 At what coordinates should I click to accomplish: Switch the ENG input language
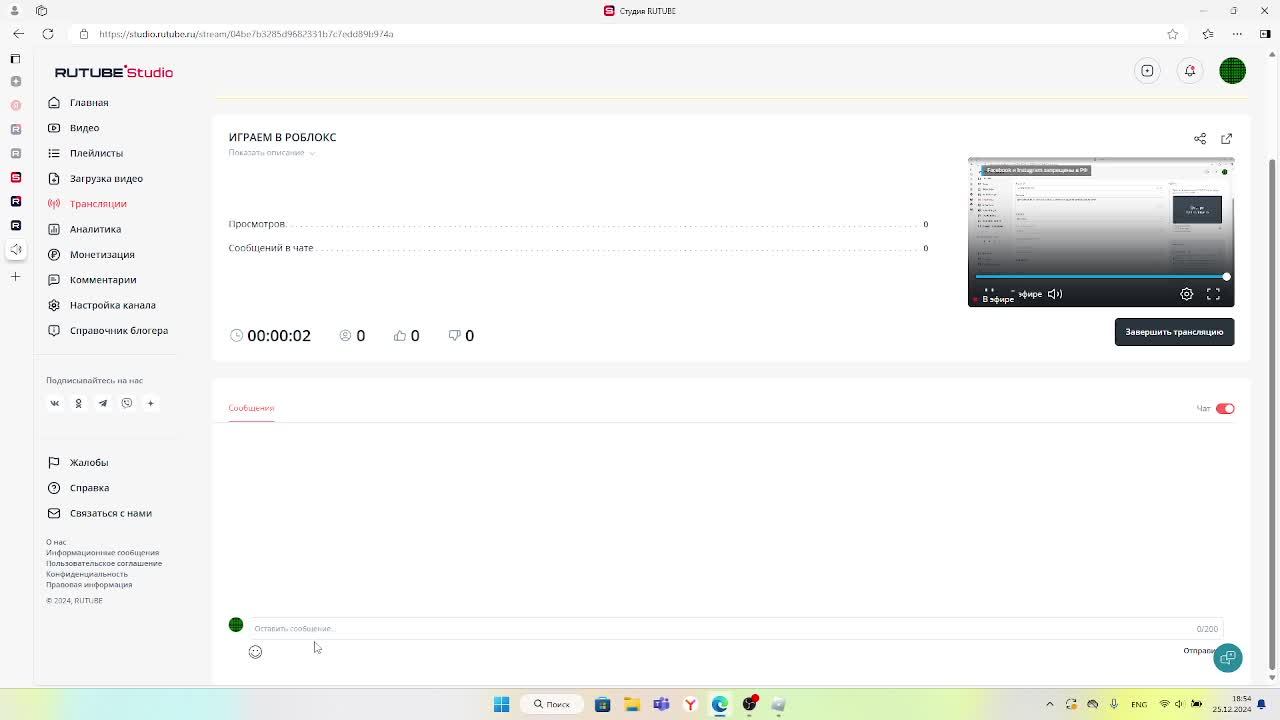point(1139,704)
